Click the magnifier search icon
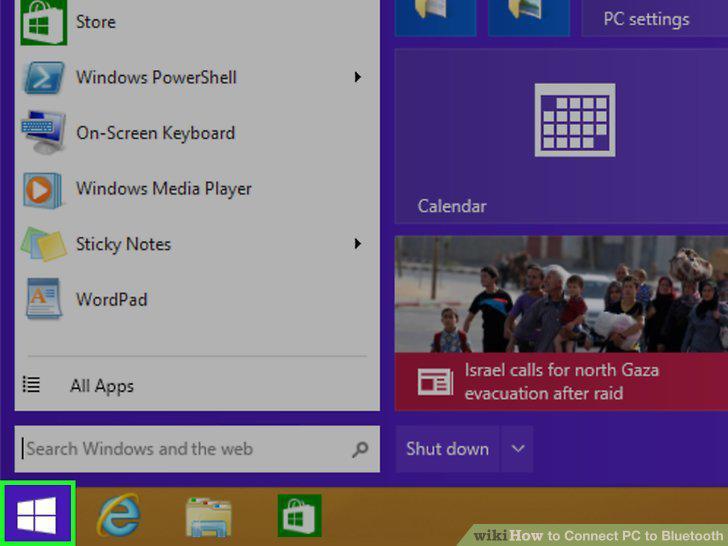 [x=360, y=449]
